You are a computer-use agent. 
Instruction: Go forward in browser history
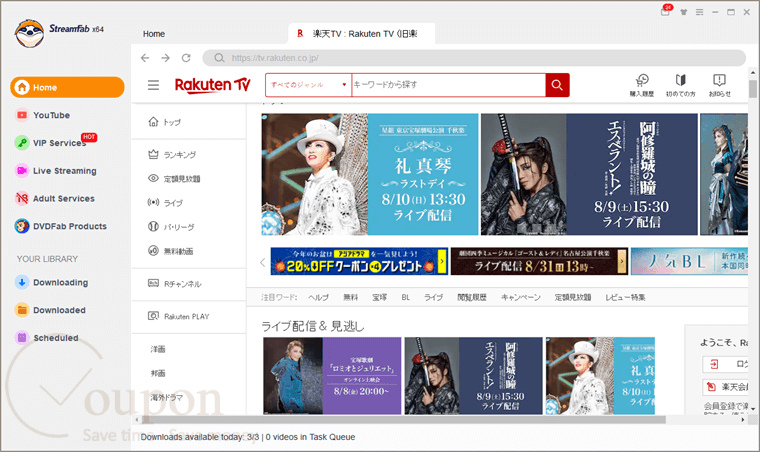pyautogui.click(x=165, y=58)
